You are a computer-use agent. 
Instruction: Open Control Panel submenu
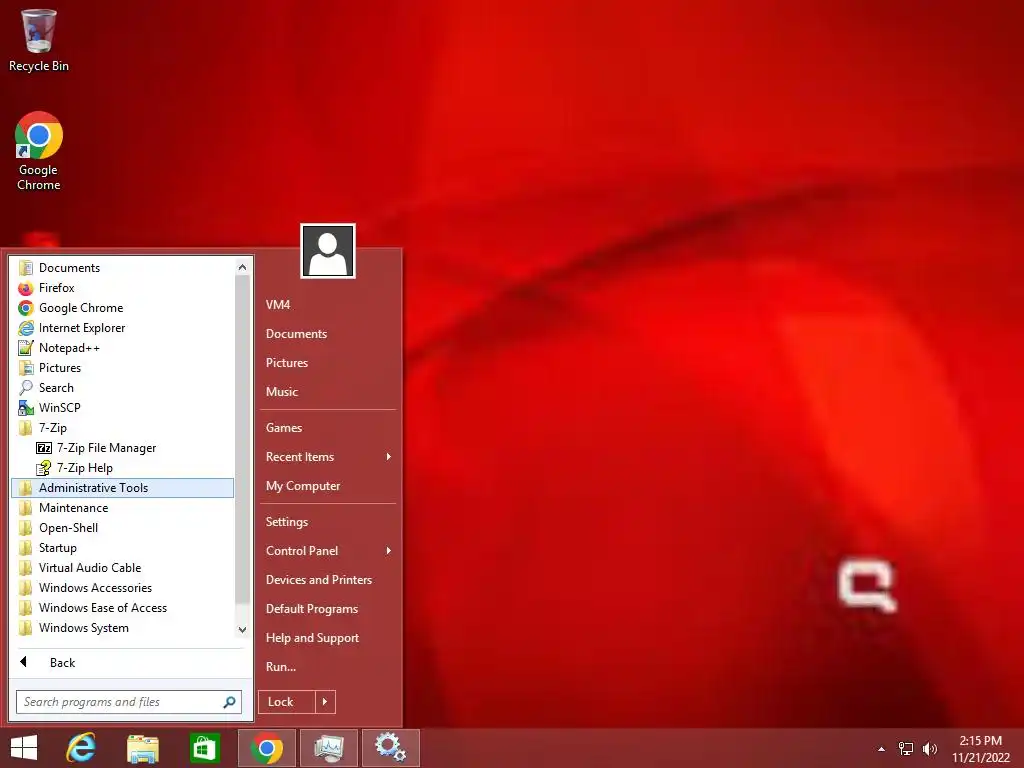[328, 551]
